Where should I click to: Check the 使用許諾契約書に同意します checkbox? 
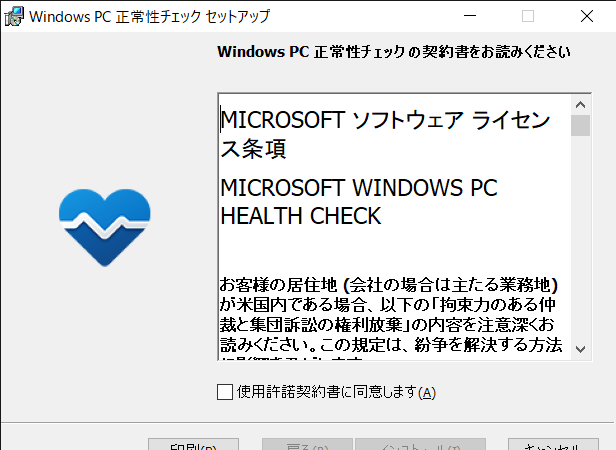click(x=225, y=392)
